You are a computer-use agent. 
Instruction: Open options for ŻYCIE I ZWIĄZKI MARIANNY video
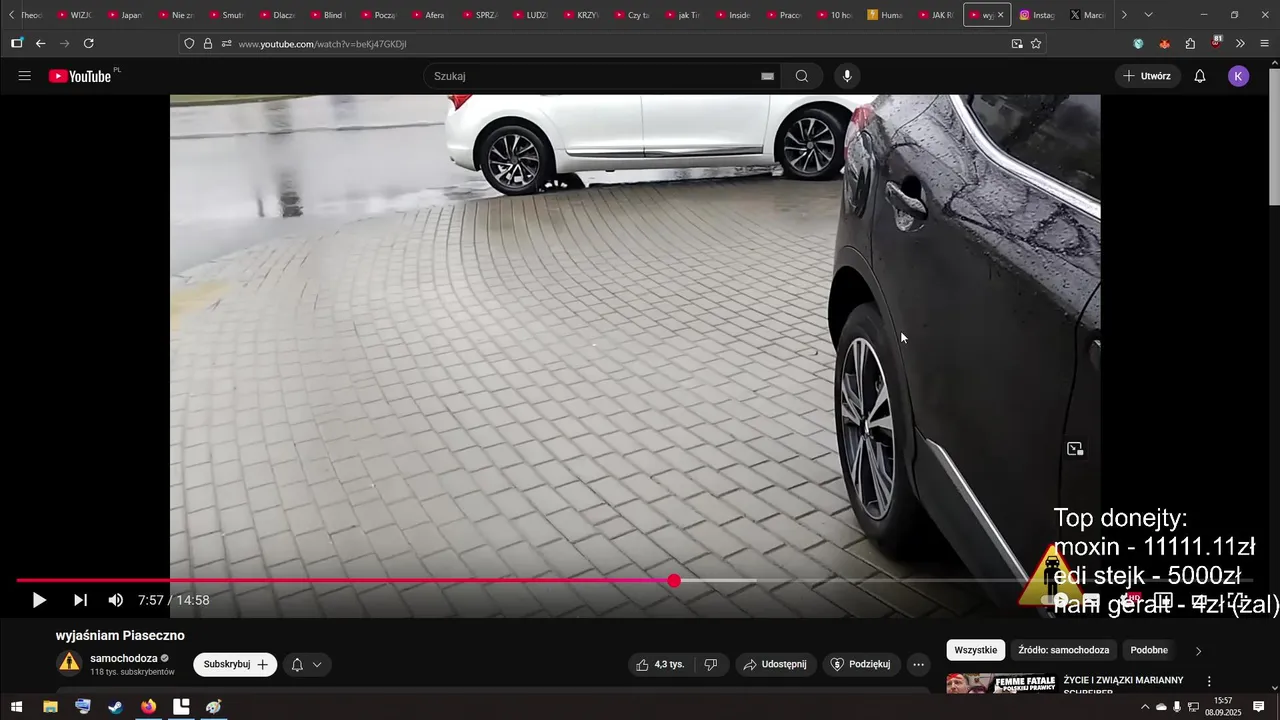tap(1209, 683)
